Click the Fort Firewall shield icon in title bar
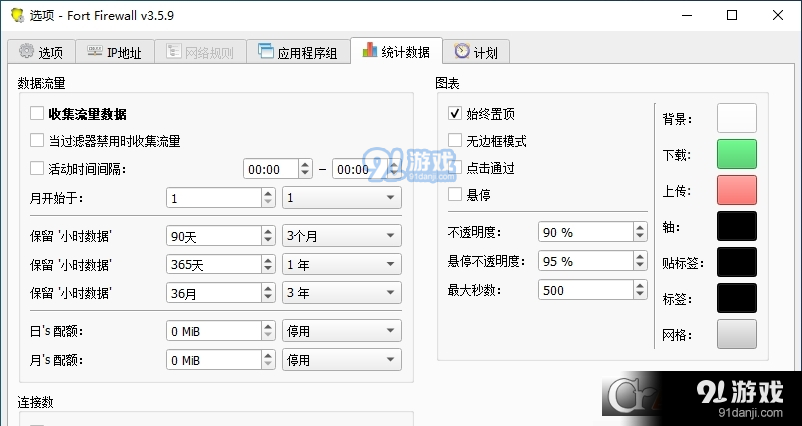Image resolution: width=802 pixels, height=426 pixels. click(18, 15)
